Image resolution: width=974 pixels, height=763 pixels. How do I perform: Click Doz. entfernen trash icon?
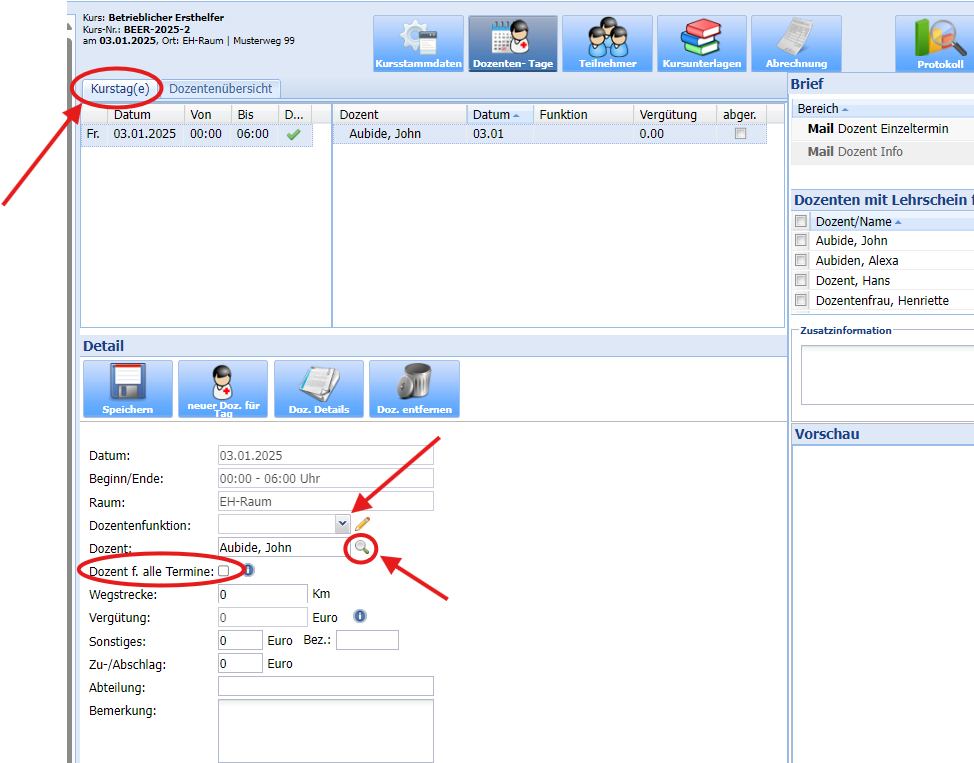point(414,388)
